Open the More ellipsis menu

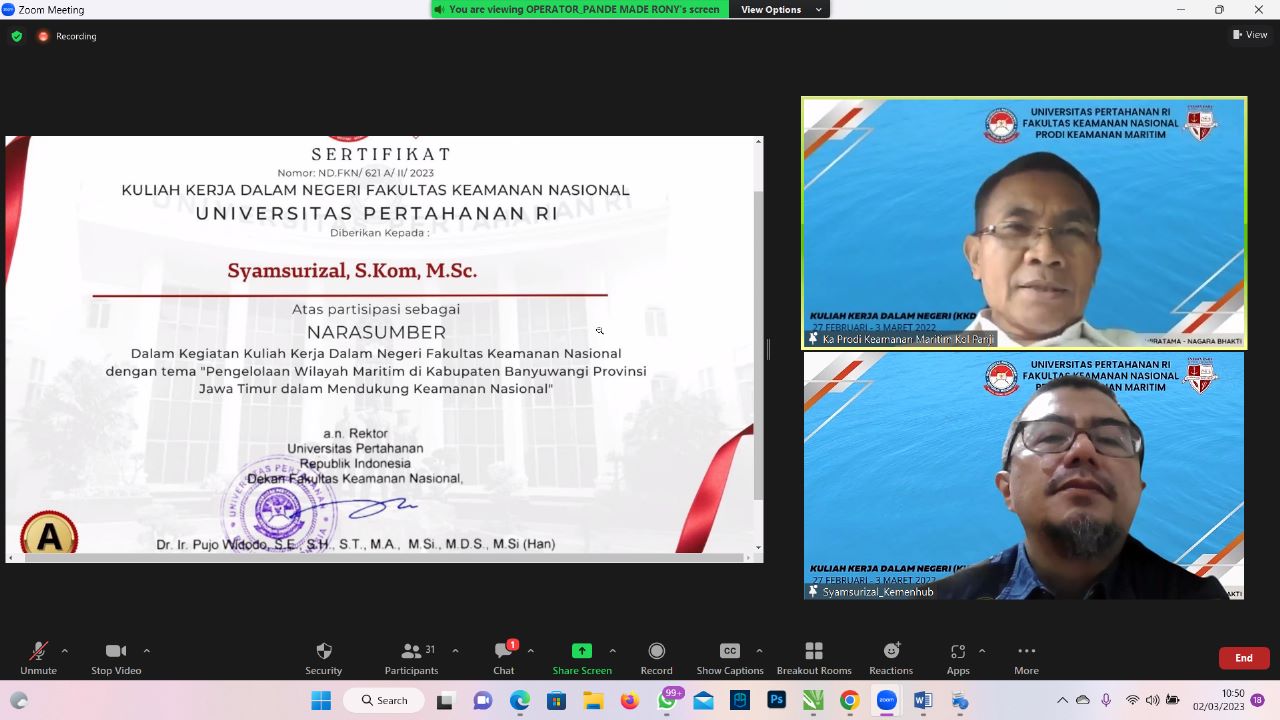[1026, 651]
